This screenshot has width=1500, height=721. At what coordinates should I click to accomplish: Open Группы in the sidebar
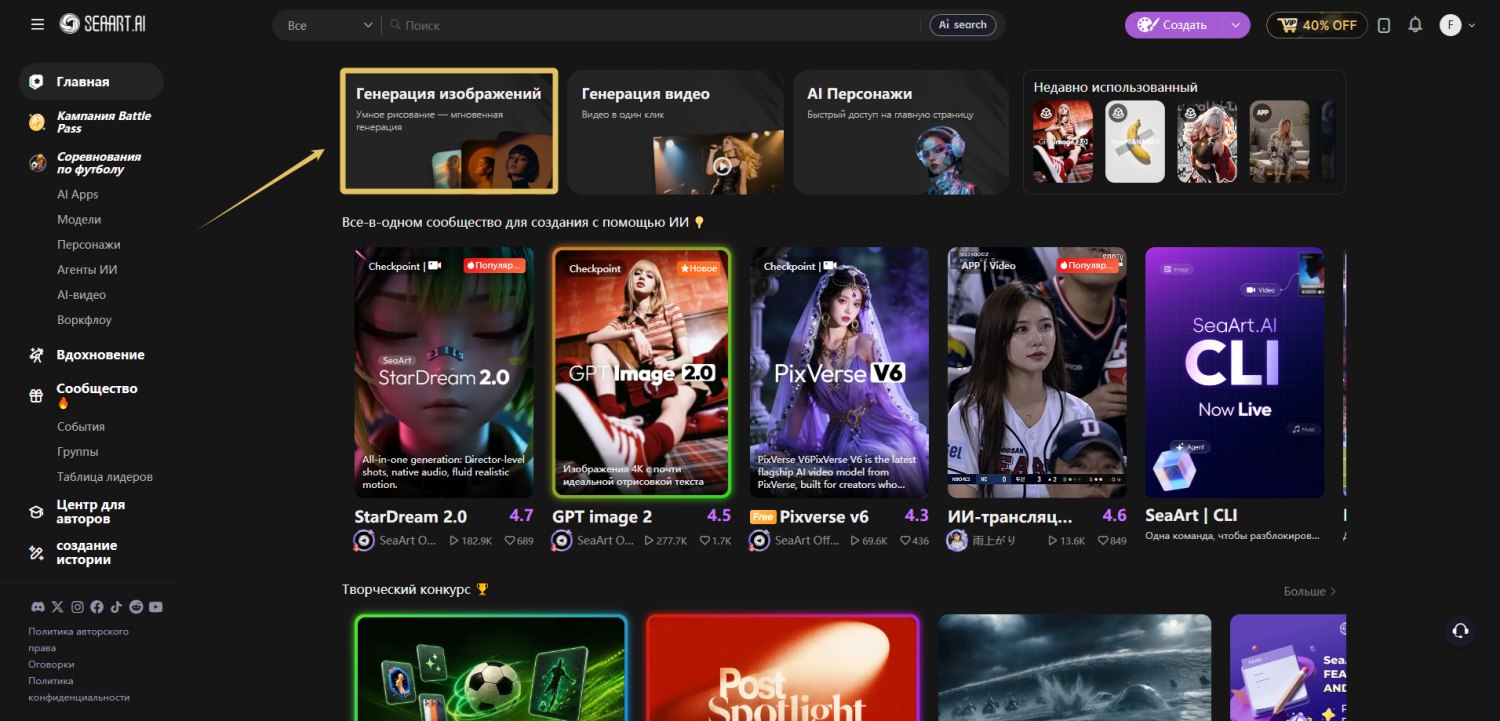pyautogui.click(x=78, y=451)
